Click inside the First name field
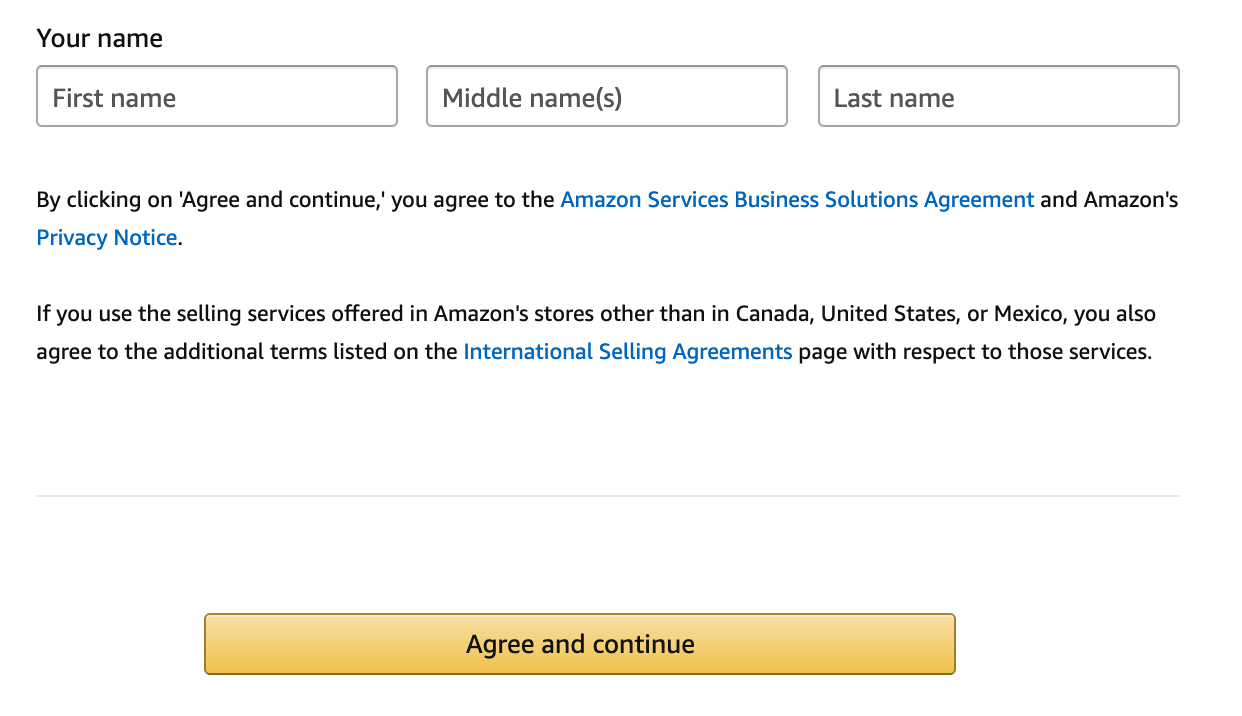Screen dimensions: 1242x716 [x=216, y=96]
